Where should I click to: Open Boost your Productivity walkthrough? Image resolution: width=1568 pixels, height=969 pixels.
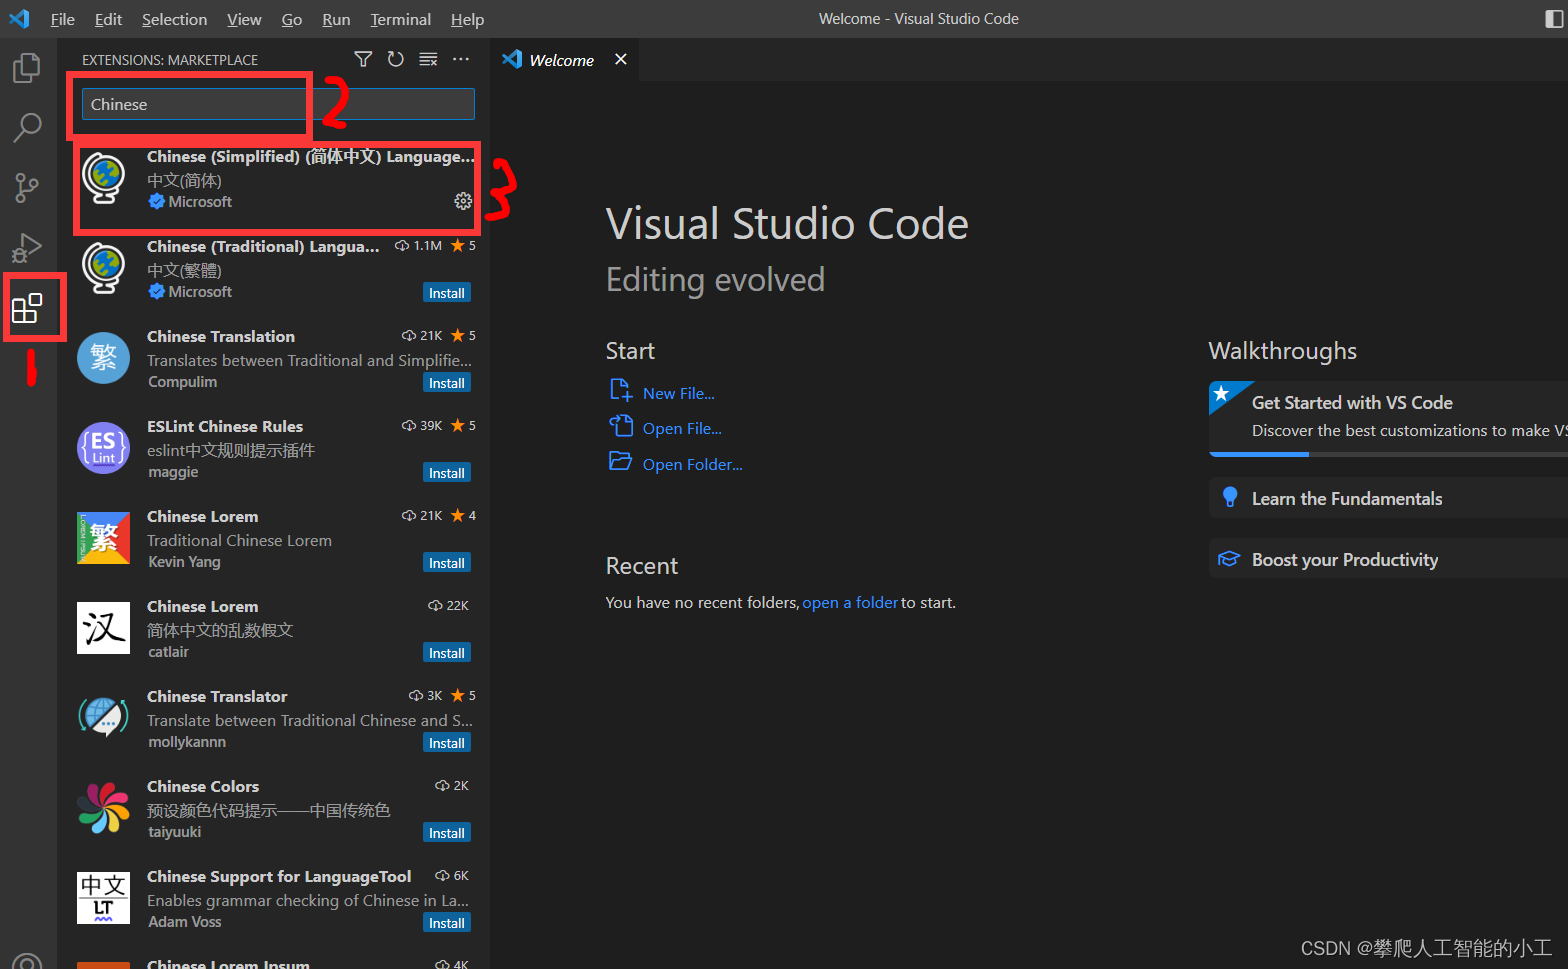(1389, 559)
